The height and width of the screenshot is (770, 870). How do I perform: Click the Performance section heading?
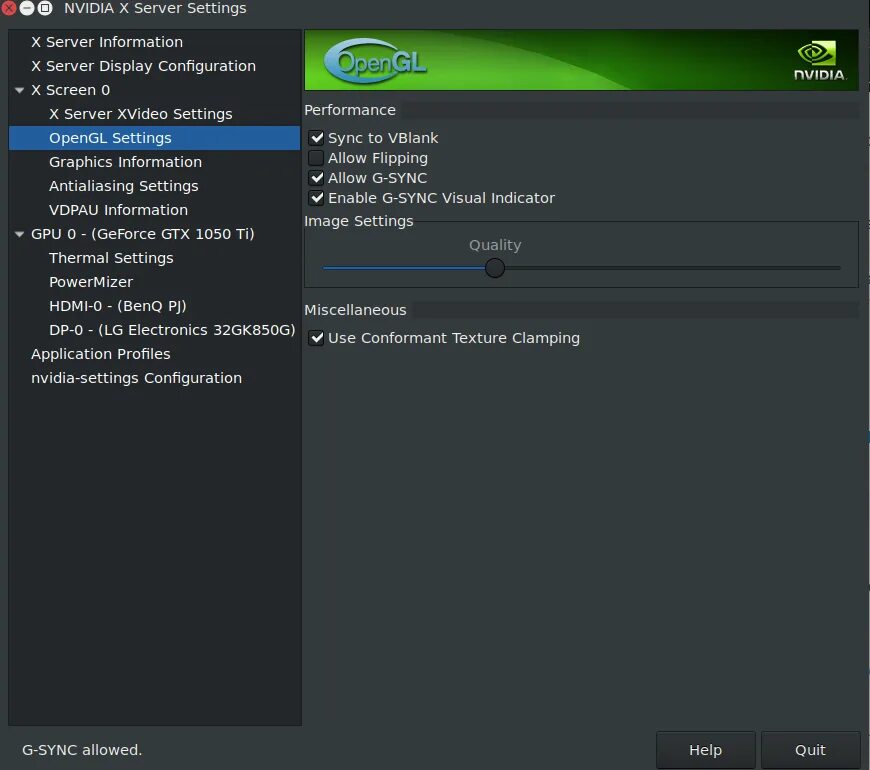[350, 110]
